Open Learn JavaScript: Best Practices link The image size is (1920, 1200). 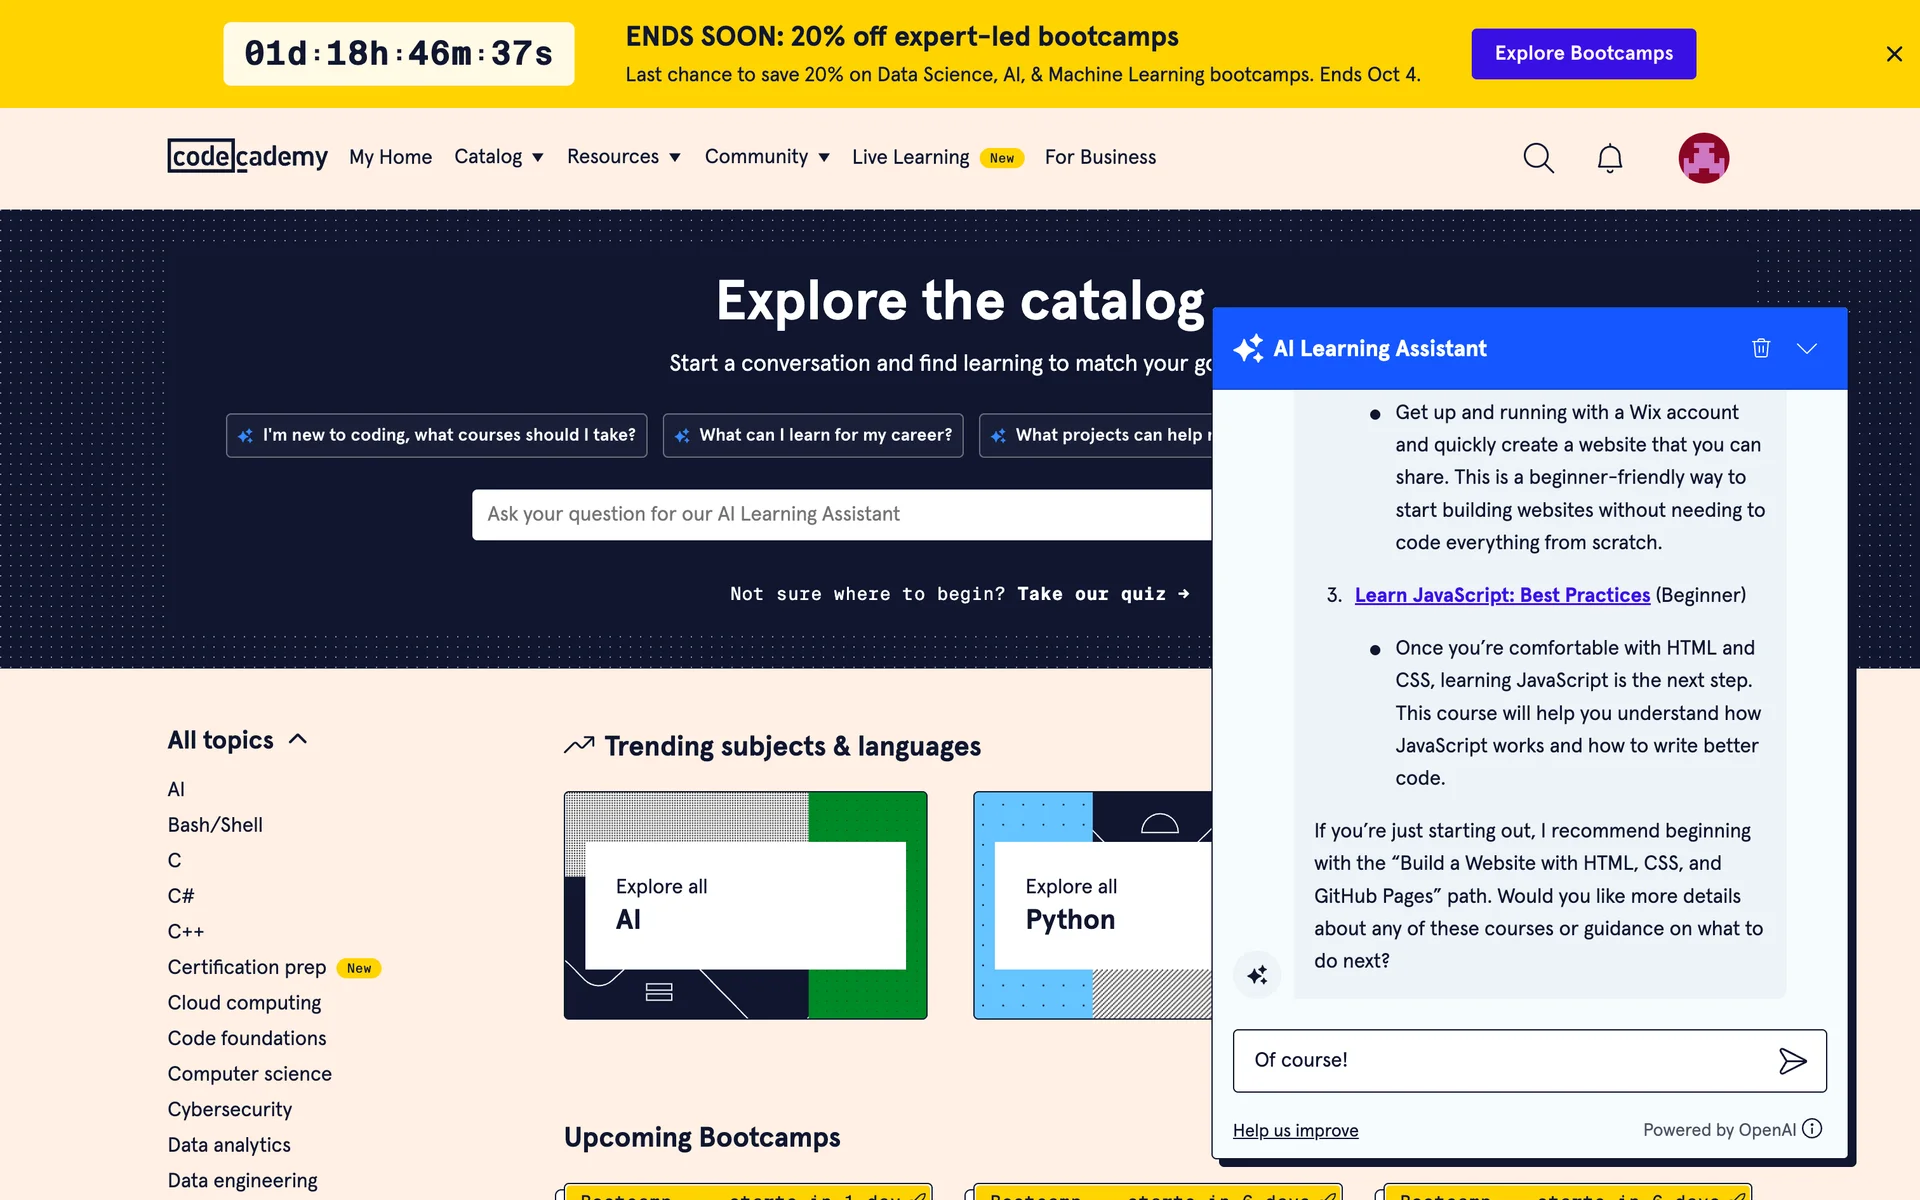pyautogui.click(x=1502, y=595)
